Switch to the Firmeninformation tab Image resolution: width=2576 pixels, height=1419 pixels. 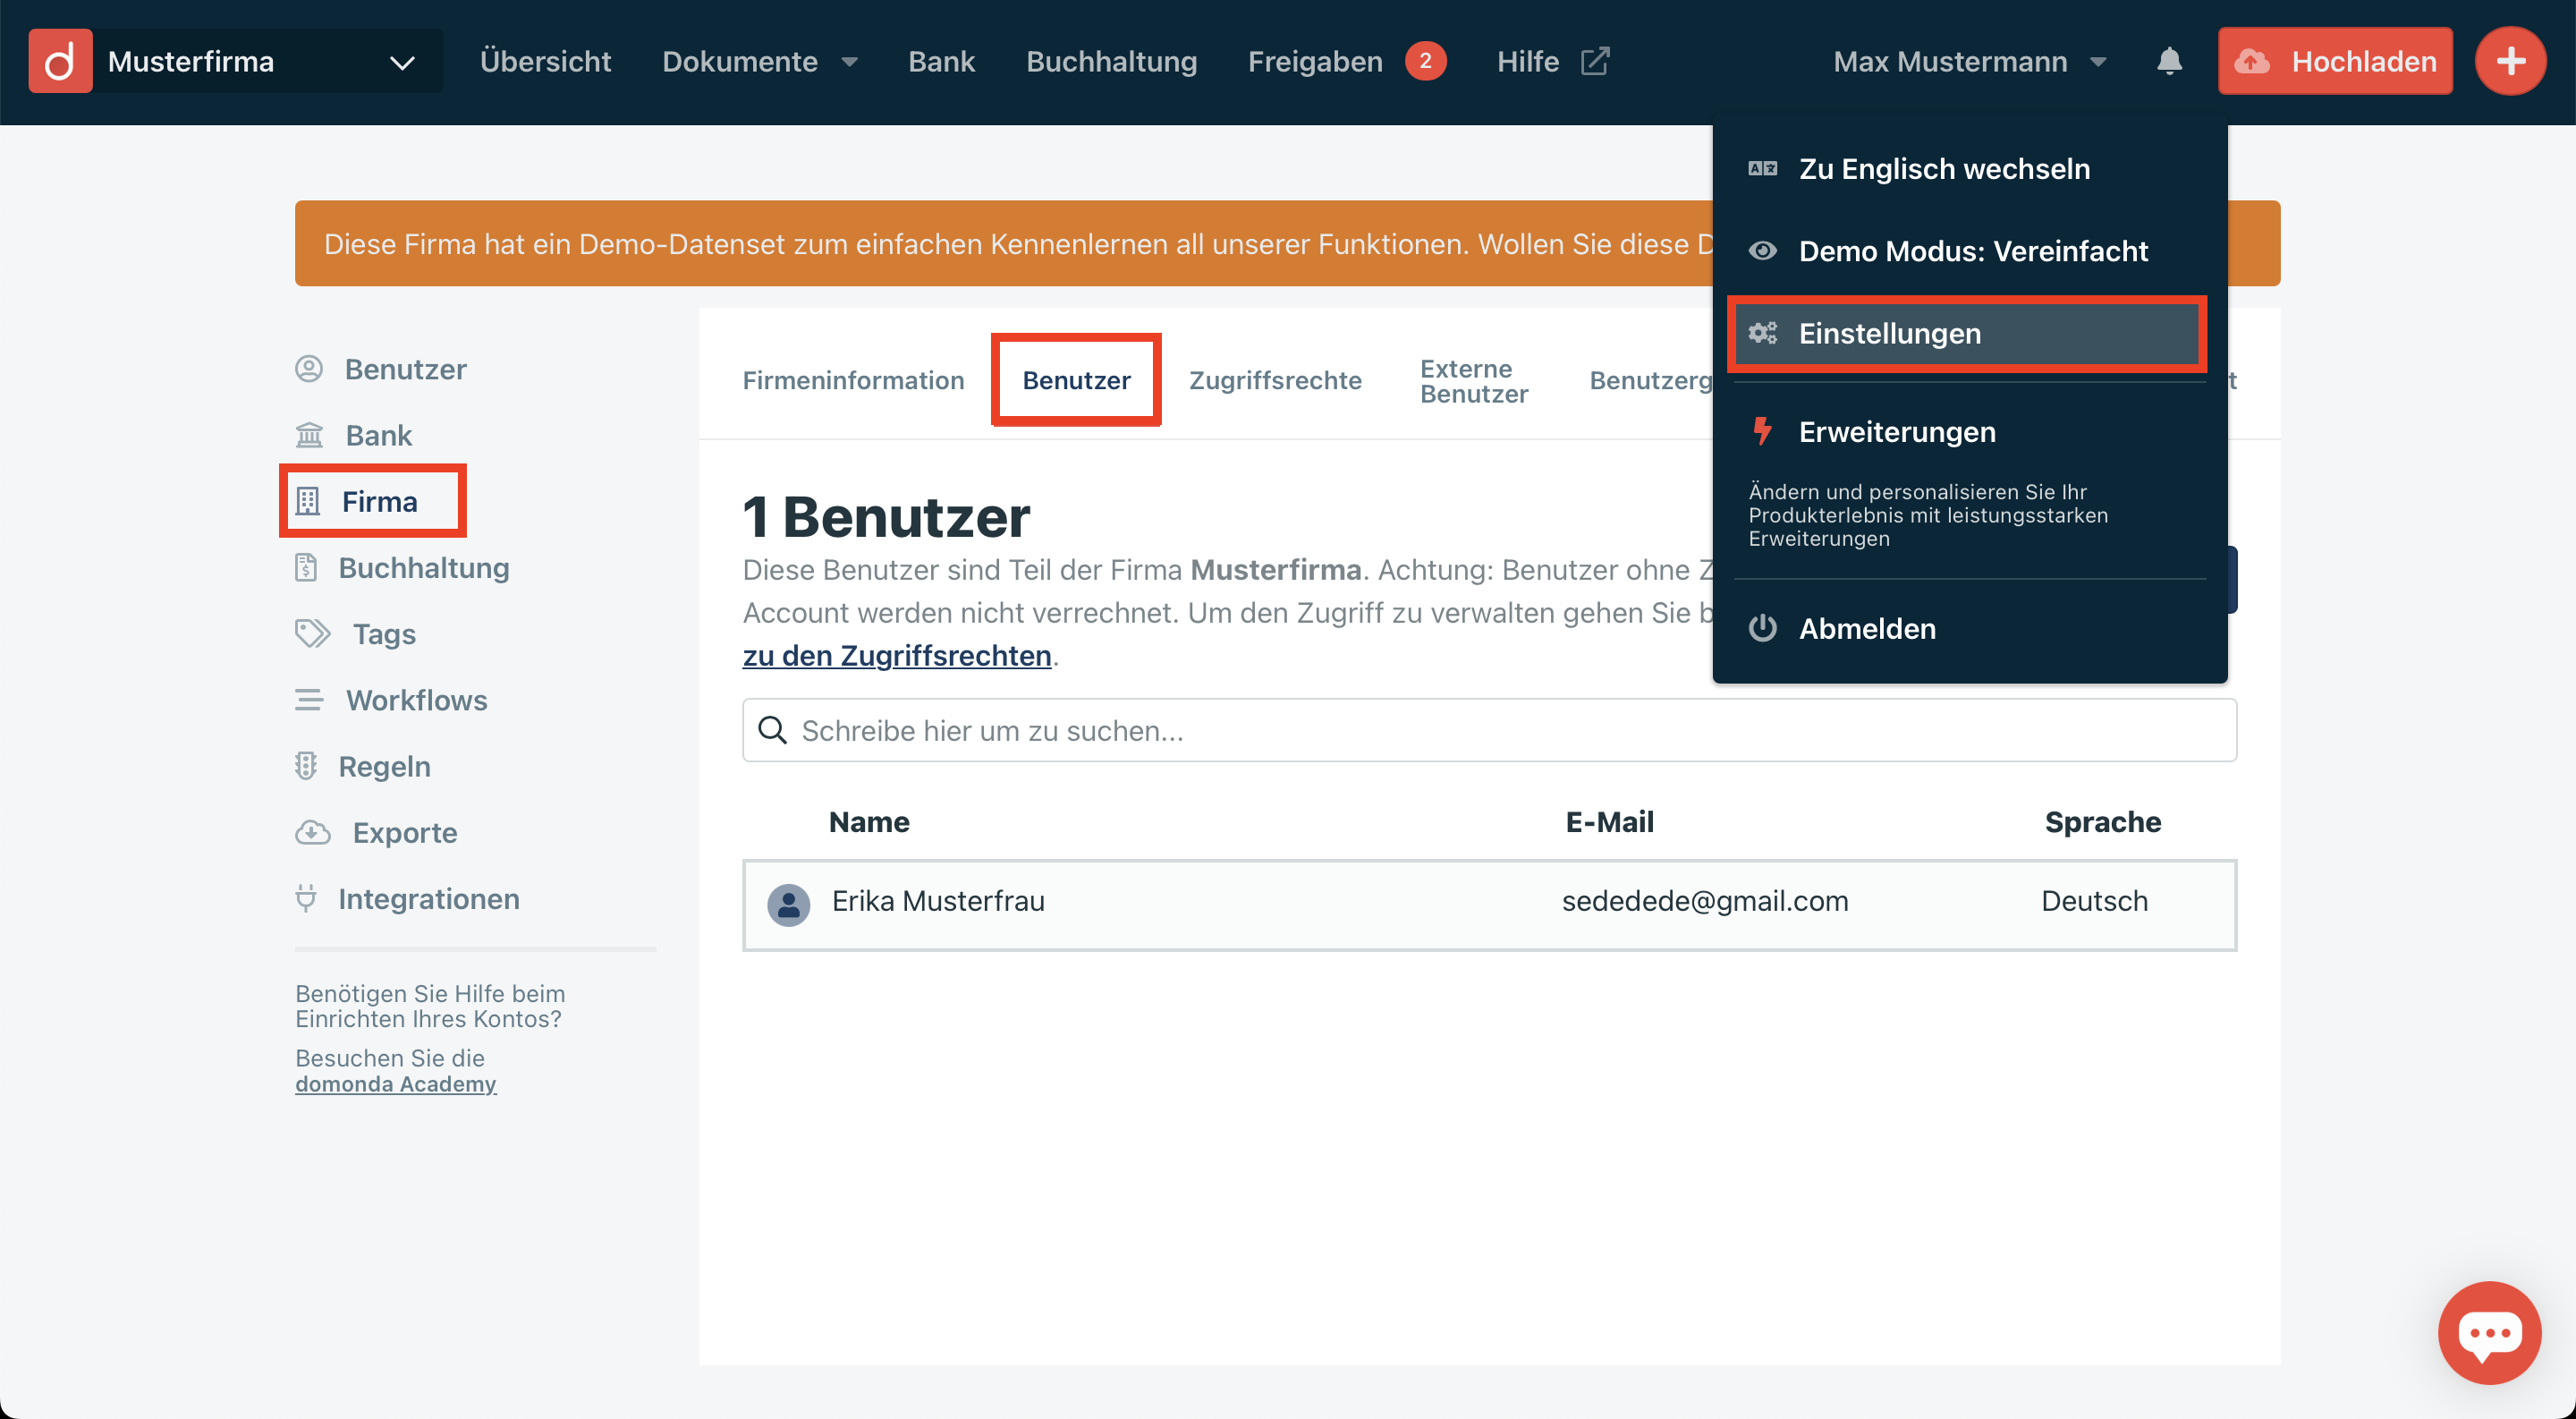coord(853,380)
